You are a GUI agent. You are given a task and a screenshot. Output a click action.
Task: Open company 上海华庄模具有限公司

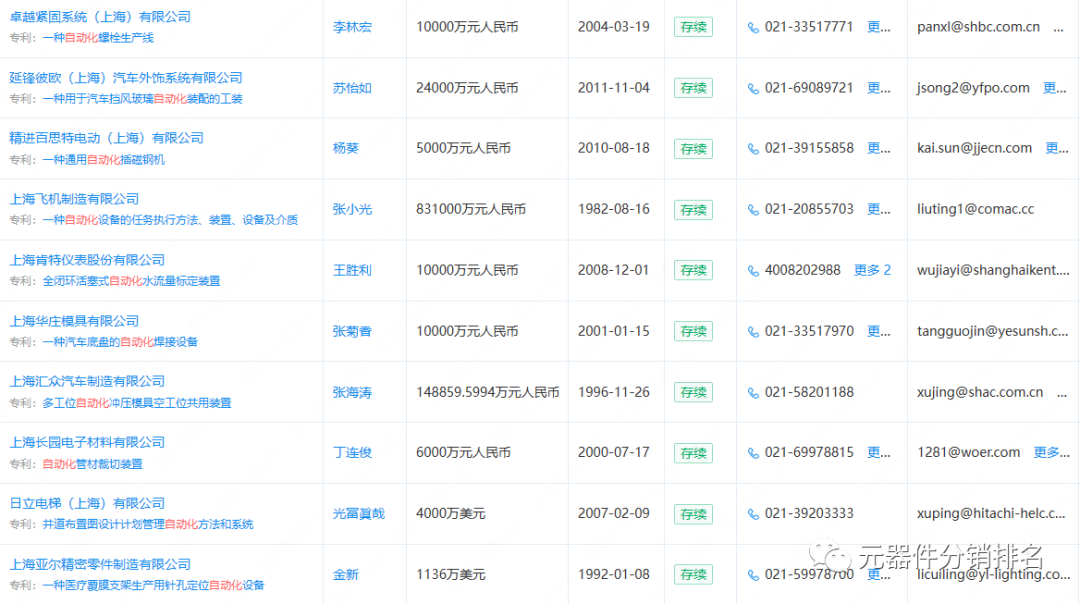coord(74,321)
